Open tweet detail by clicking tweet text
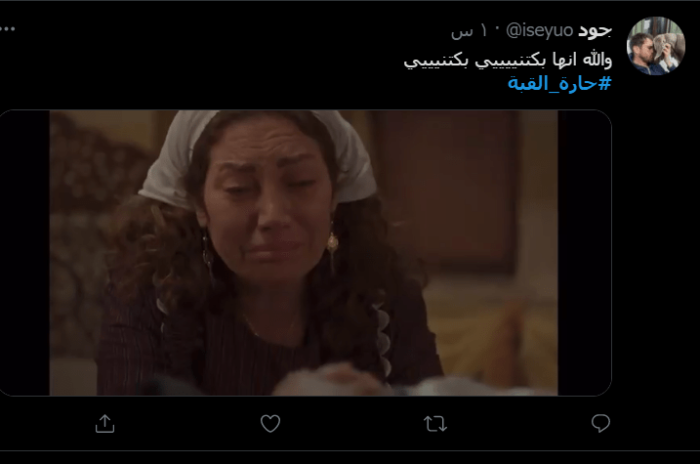 coord(508,60)
